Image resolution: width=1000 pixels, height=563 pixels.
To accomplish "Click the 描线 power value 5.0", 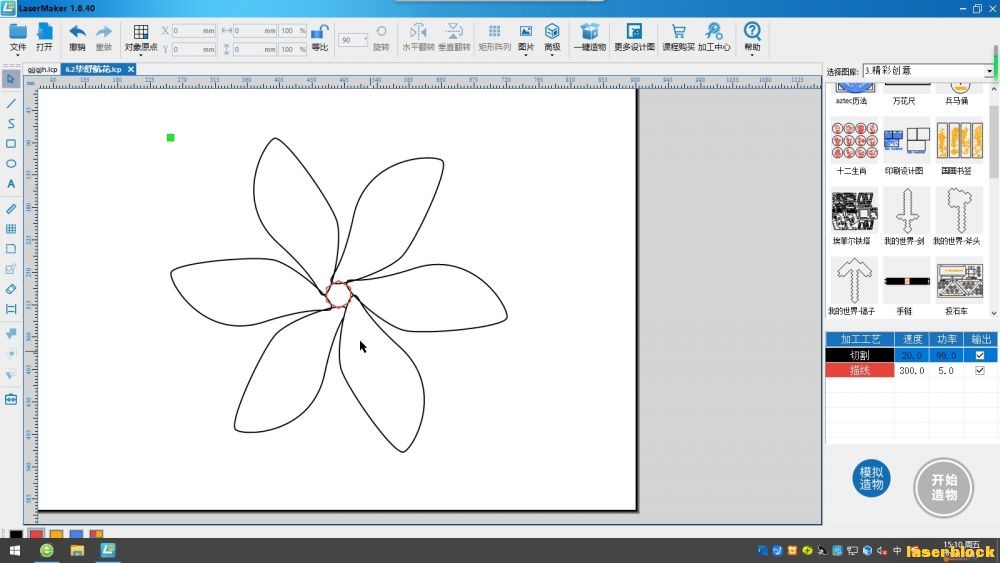I will coord(946,370).
